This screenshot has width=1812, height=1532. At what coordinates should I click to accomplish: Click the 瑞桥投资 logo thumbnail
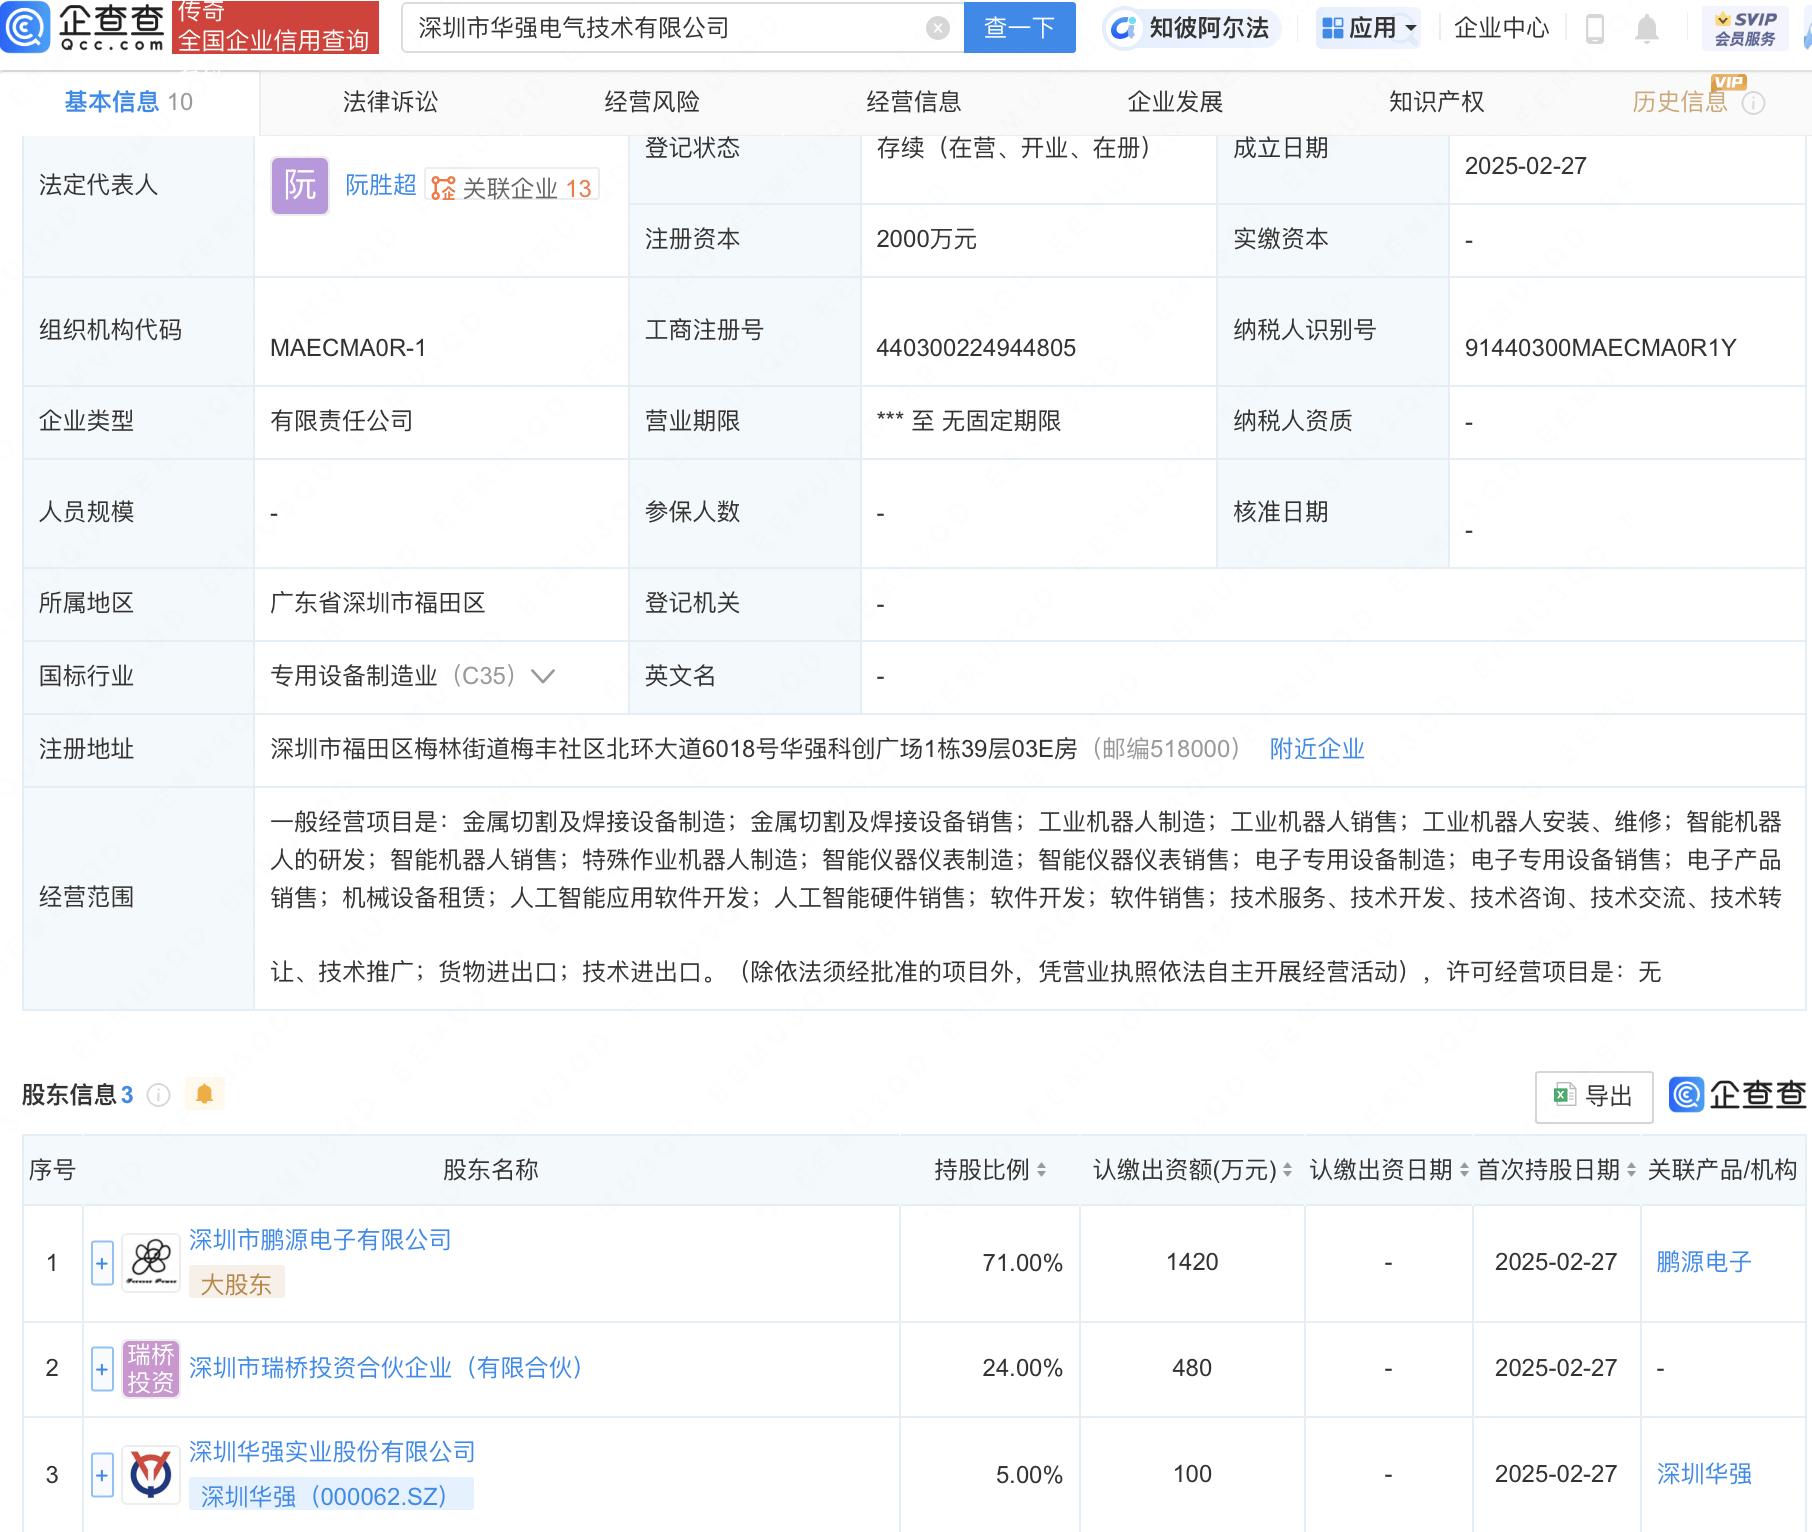[151, 1368]
